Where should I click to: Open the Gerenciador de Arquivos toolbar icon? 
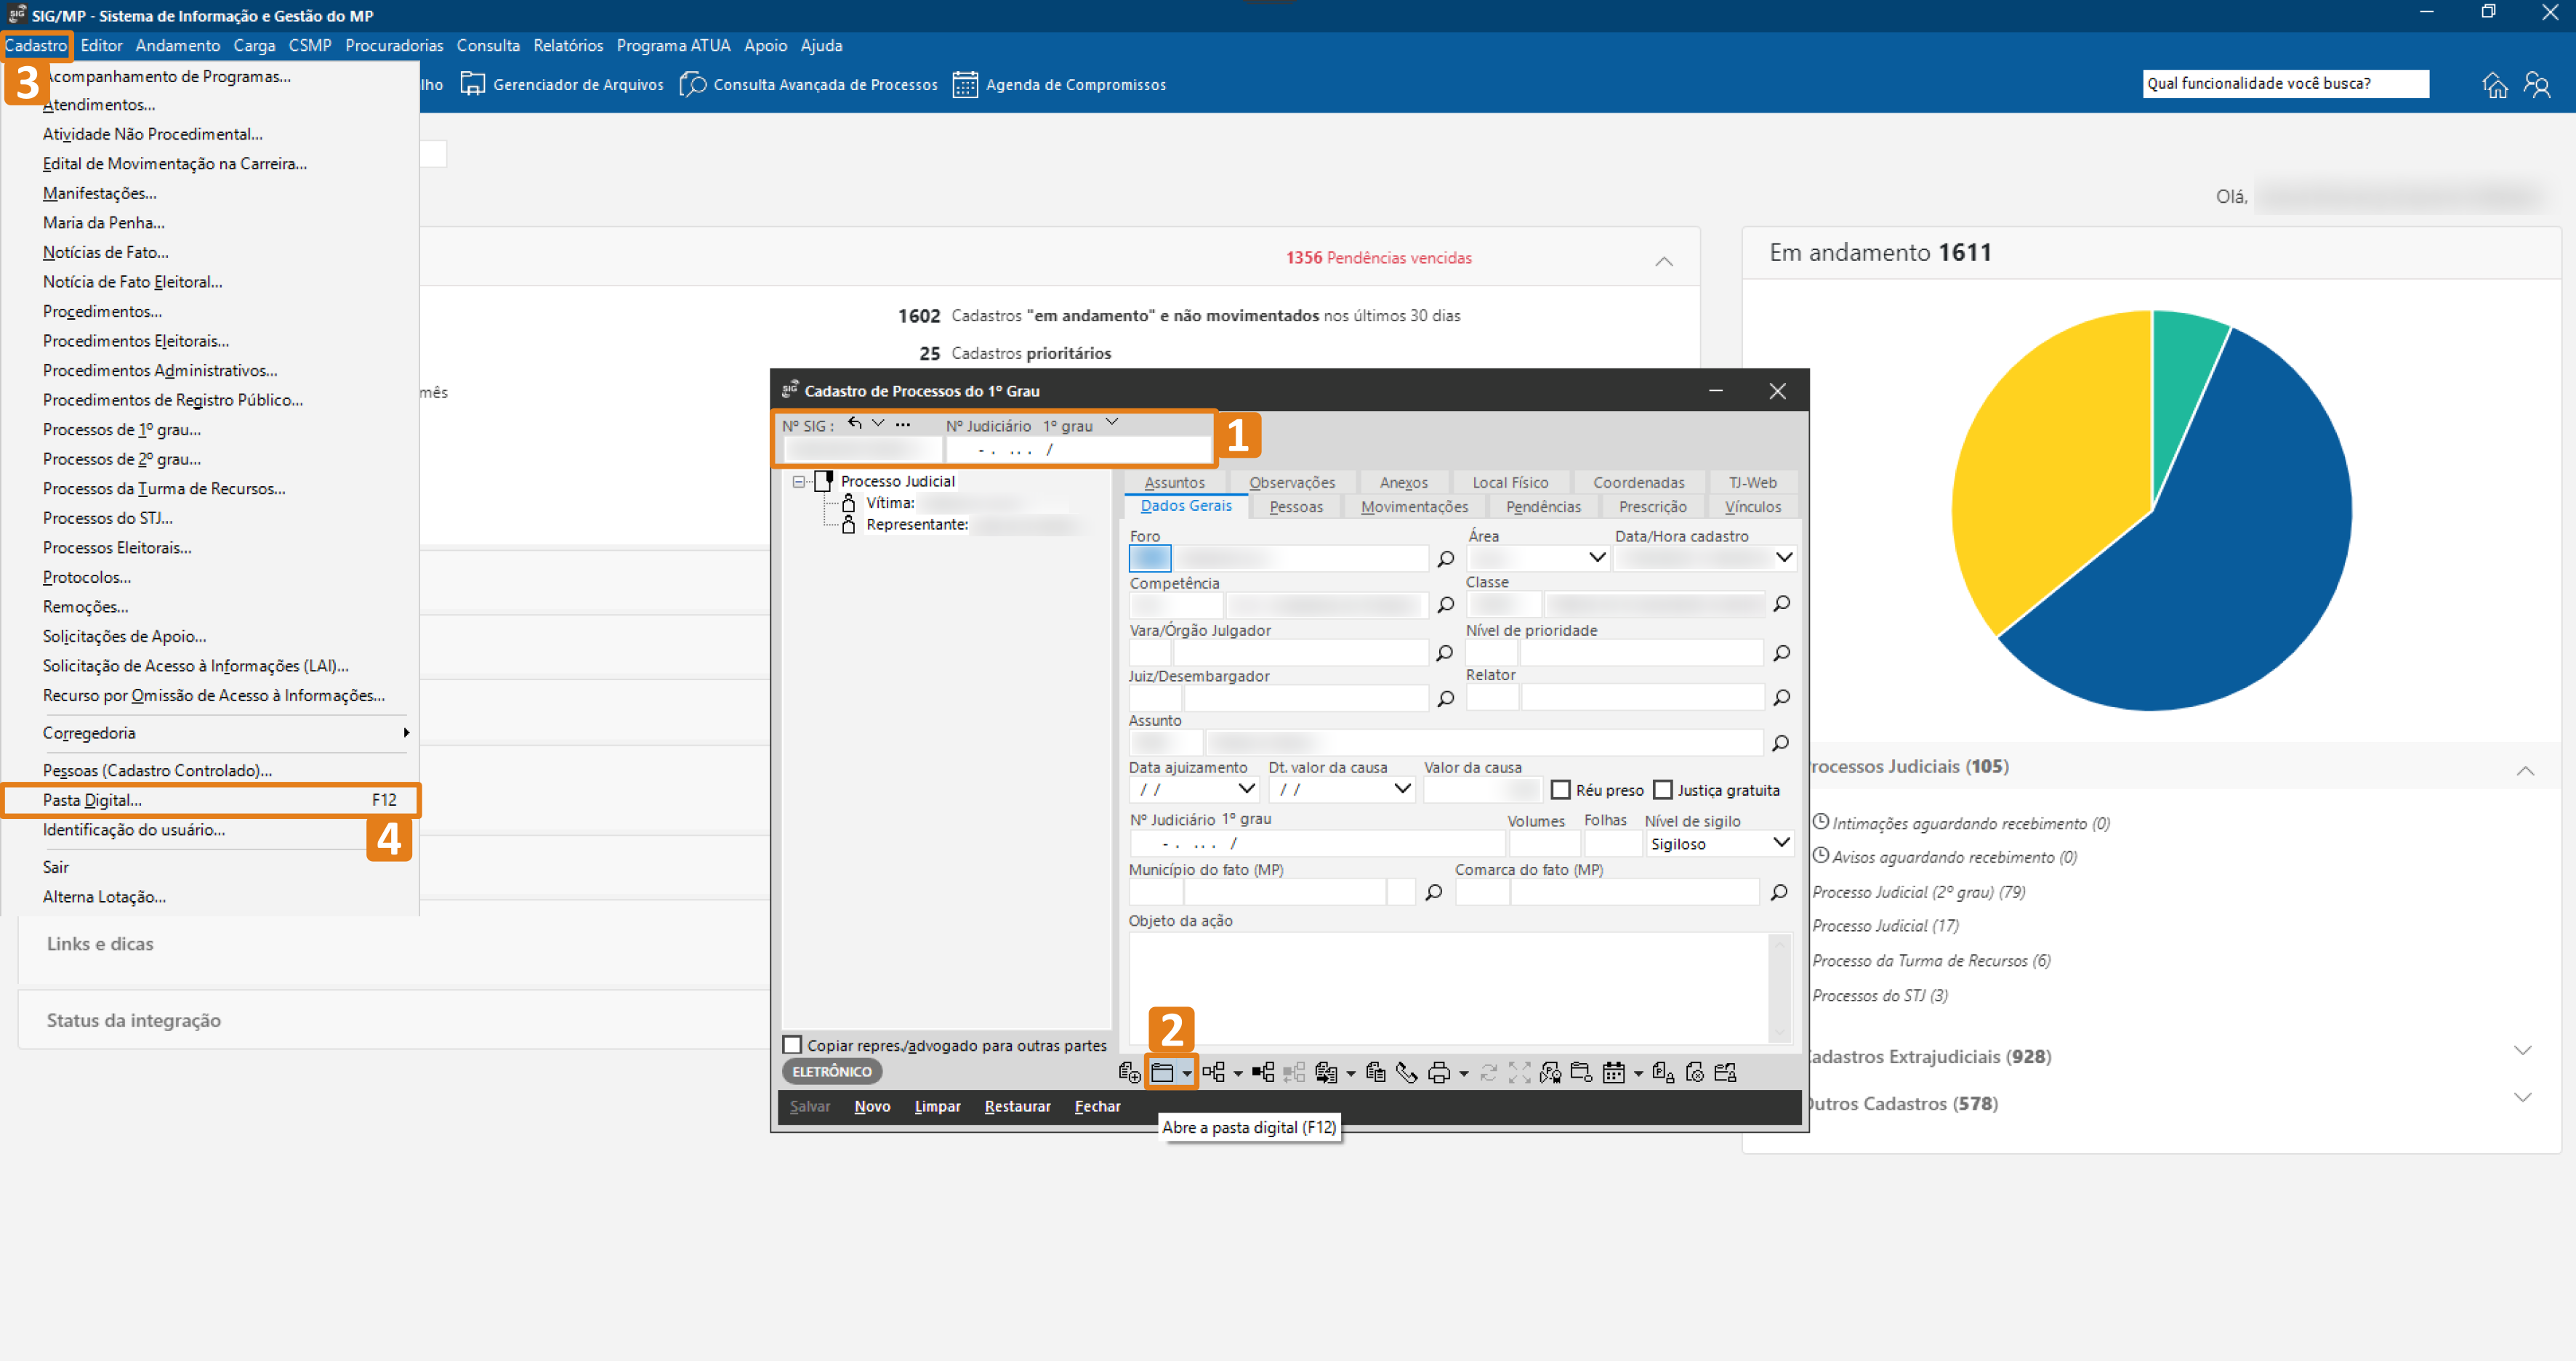(x=472, y=84)
